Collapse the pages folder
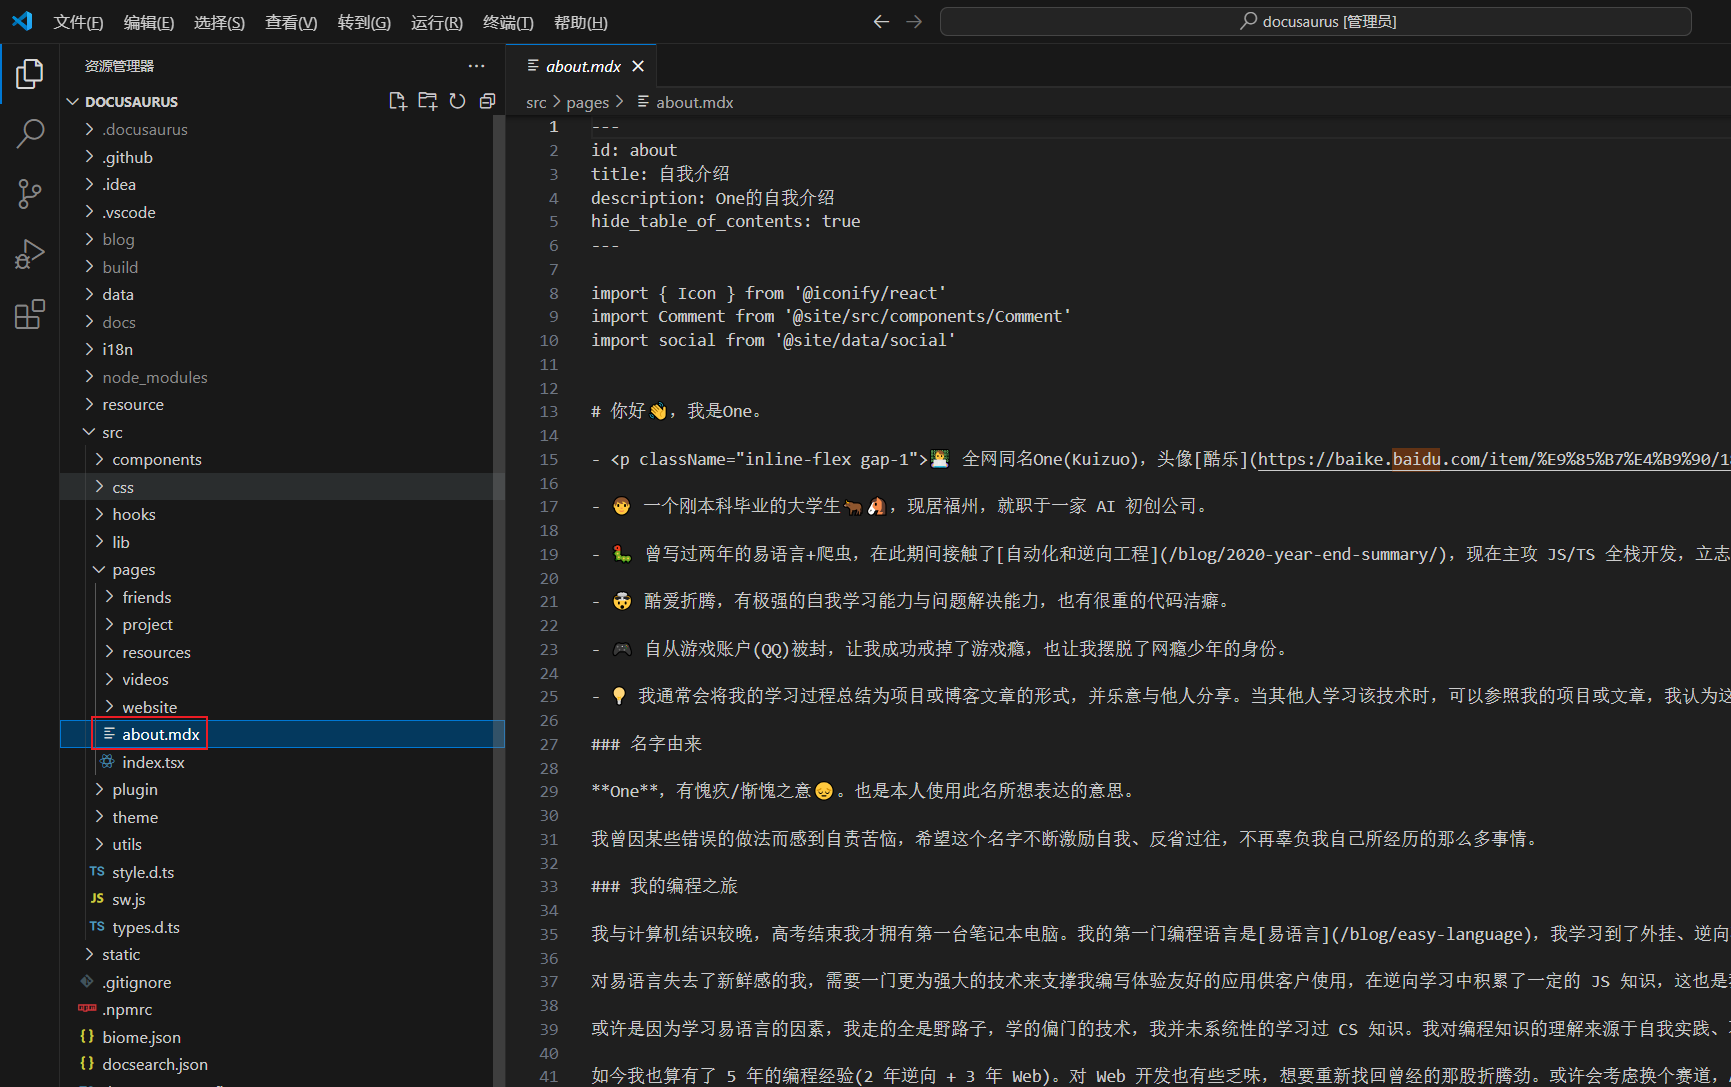 tap(99, 569)
